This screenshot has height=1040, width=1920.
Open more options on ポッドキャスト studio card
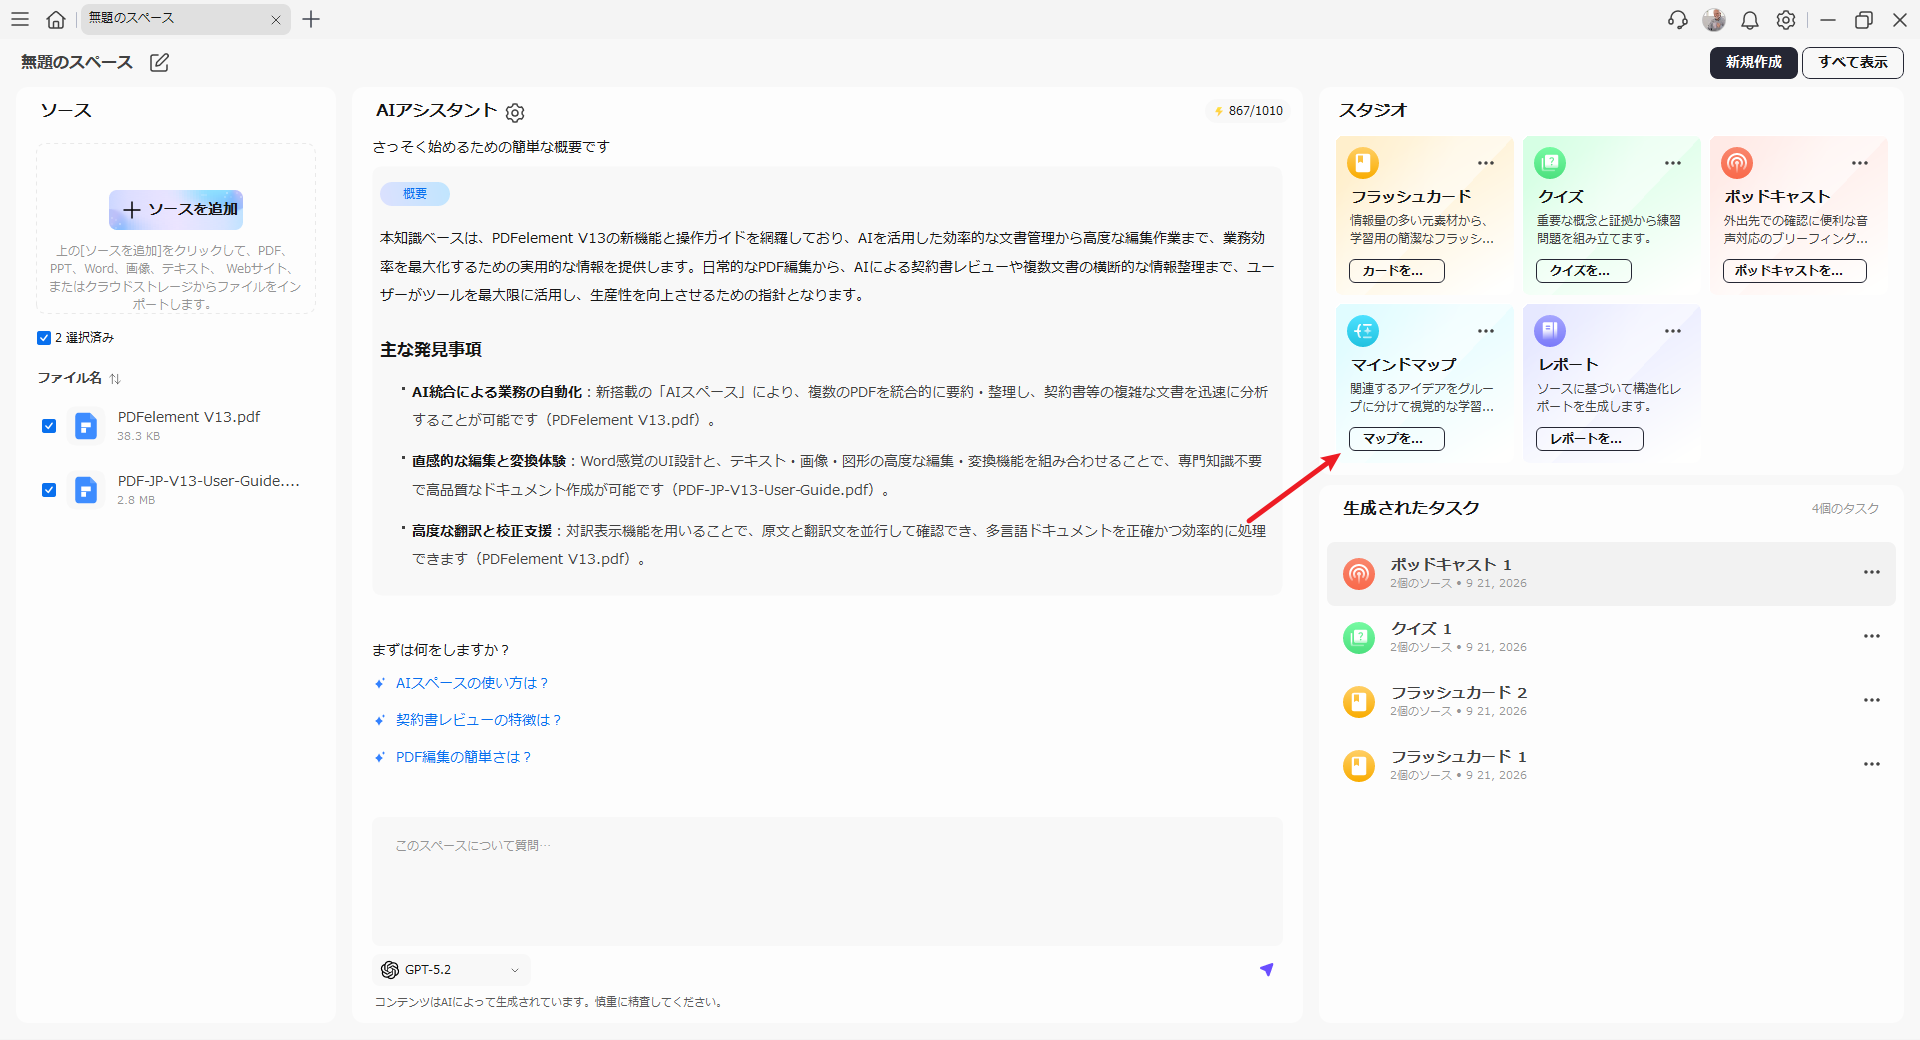(1860, 163)
